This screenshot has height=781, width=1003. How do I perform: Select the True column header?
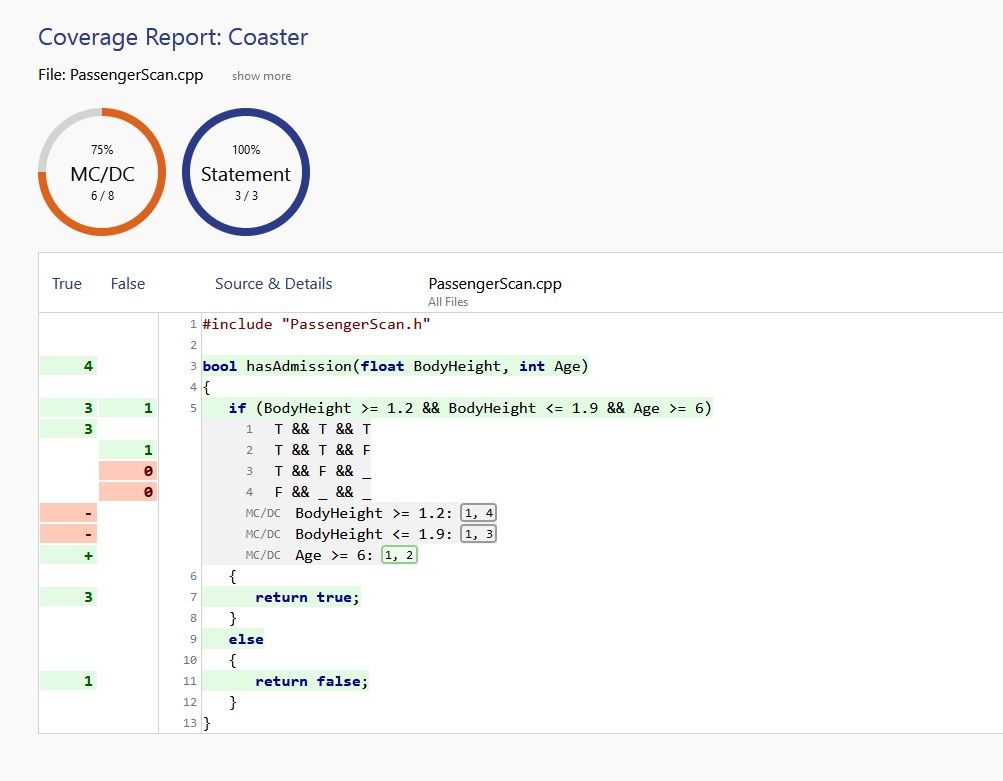coord(66,283)
